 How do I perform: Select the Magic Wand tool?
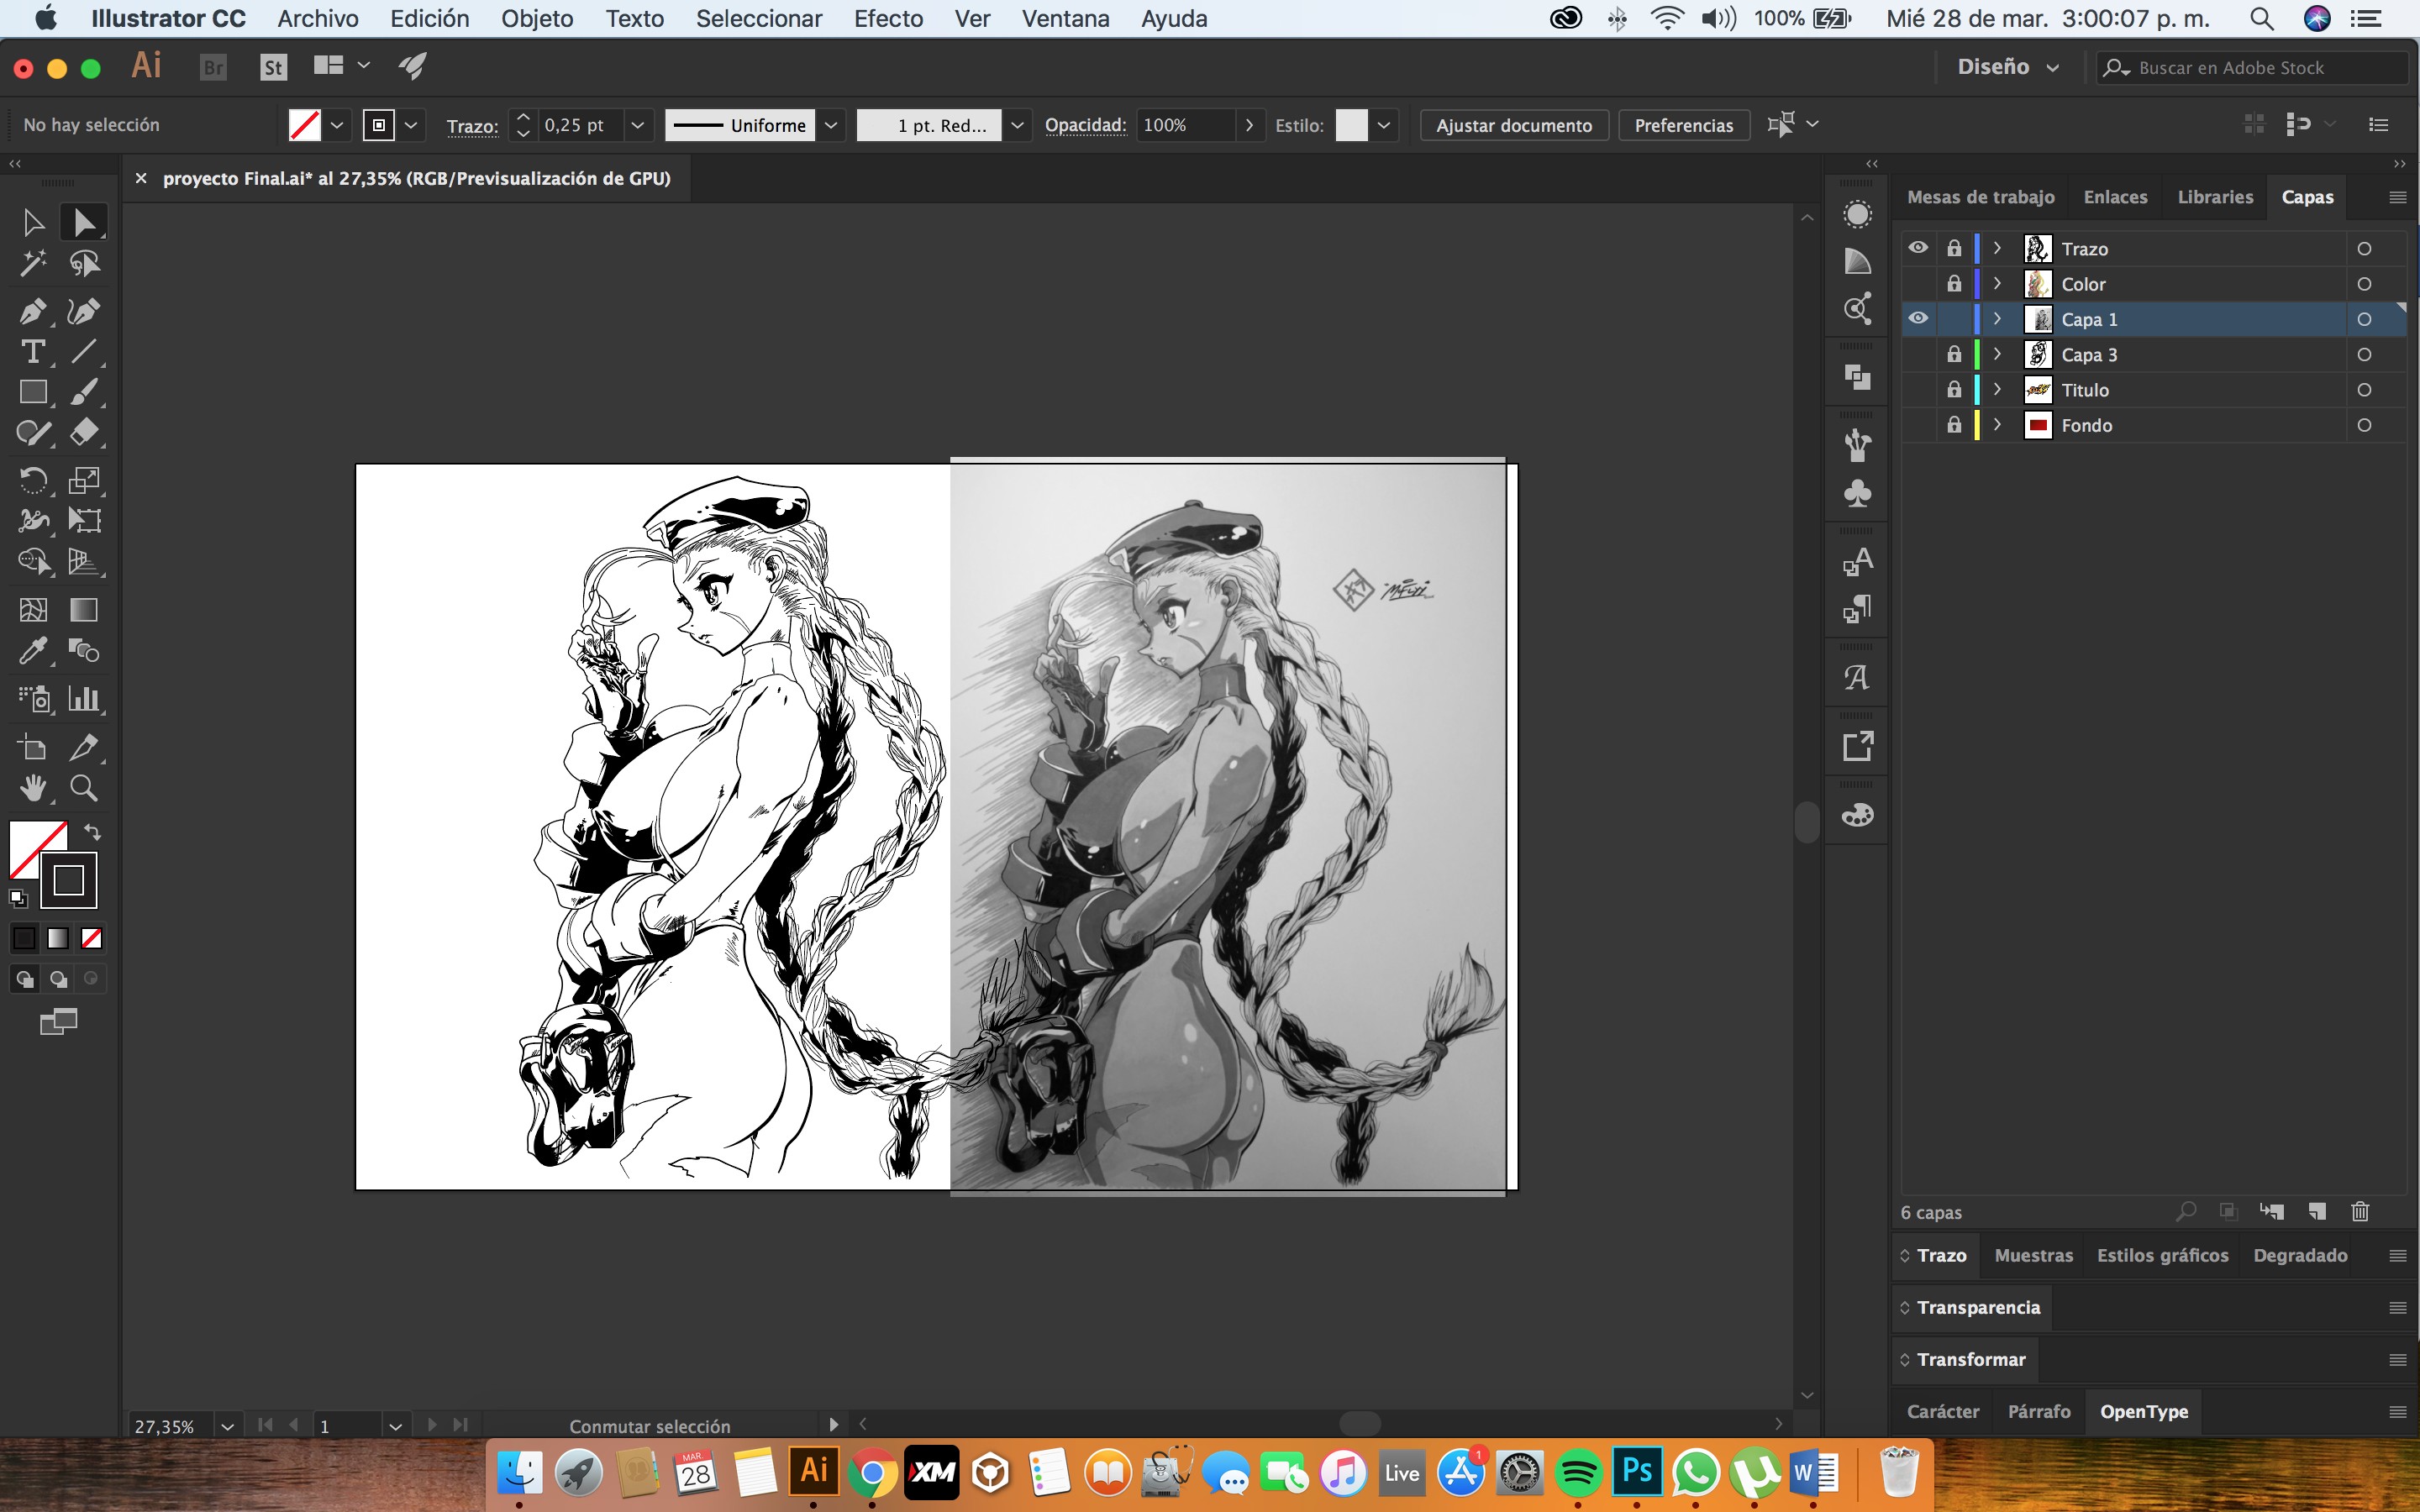[x=33, y=263]
